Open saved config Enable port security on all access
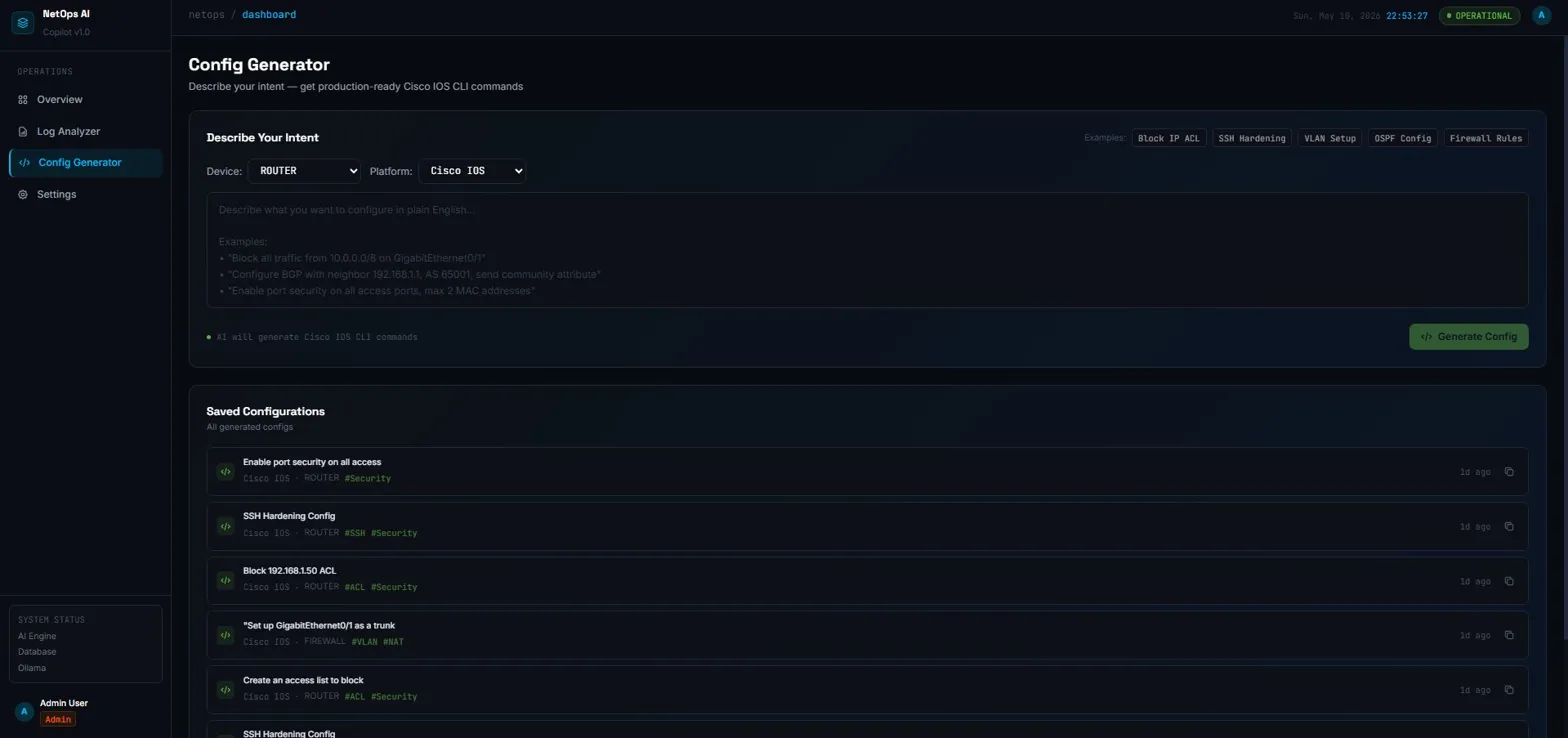The image size is (1568, 738). (312, 462)
